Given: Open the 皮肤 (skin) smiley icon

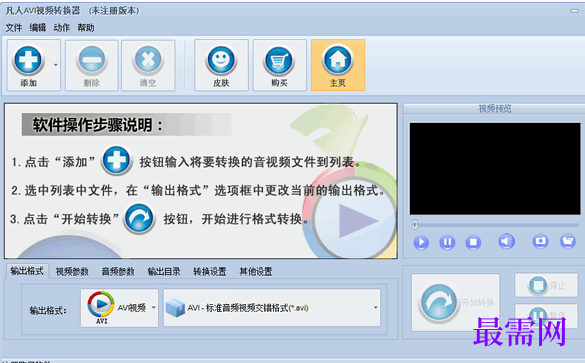Looking at the screenshot, I should [x=221, y=60].
